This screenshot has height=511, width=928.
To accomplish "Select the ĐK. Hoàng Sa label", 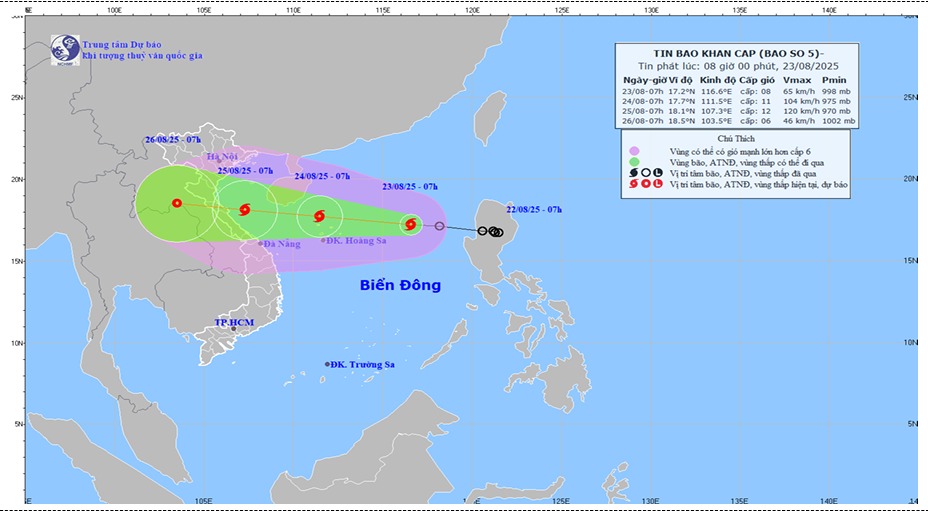I will [357, 241].
